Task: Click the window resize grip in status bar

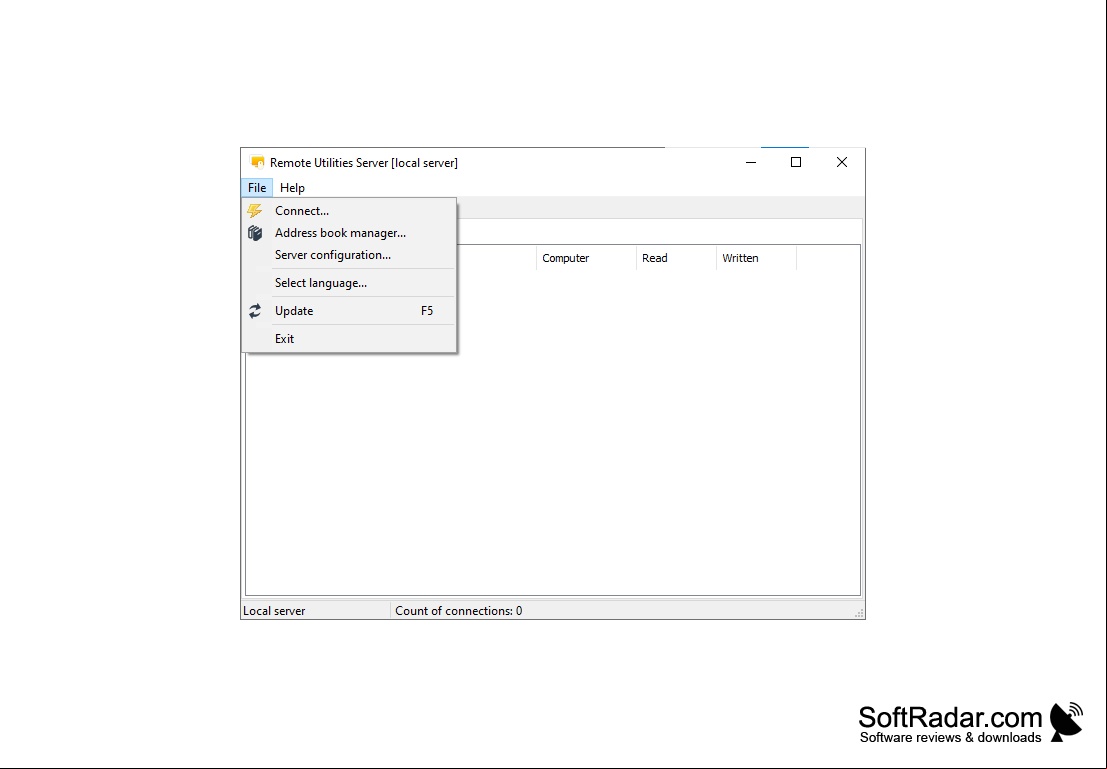Action: (x=859, y=613)
